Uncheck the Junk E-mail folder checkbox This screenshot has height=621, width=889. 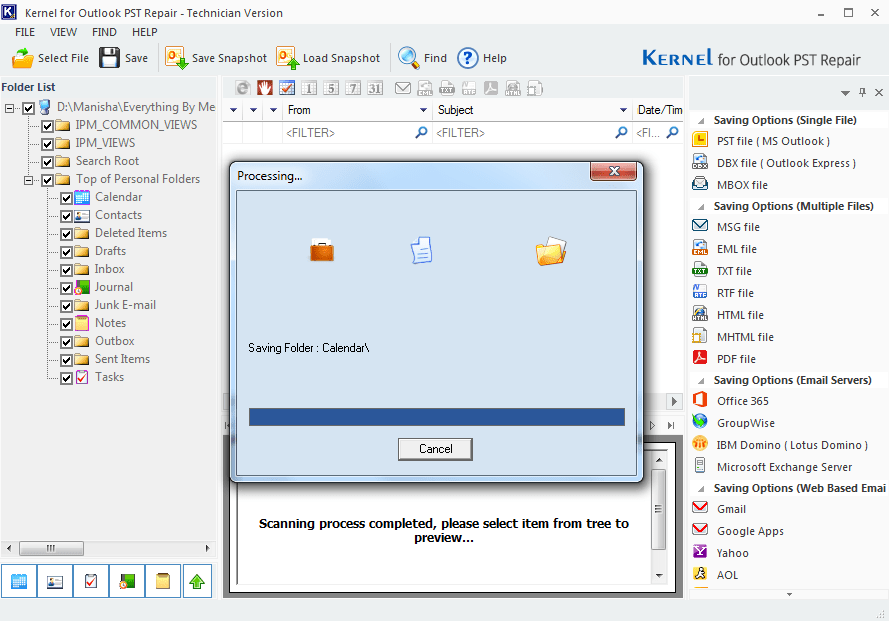(x=66, y=306)
